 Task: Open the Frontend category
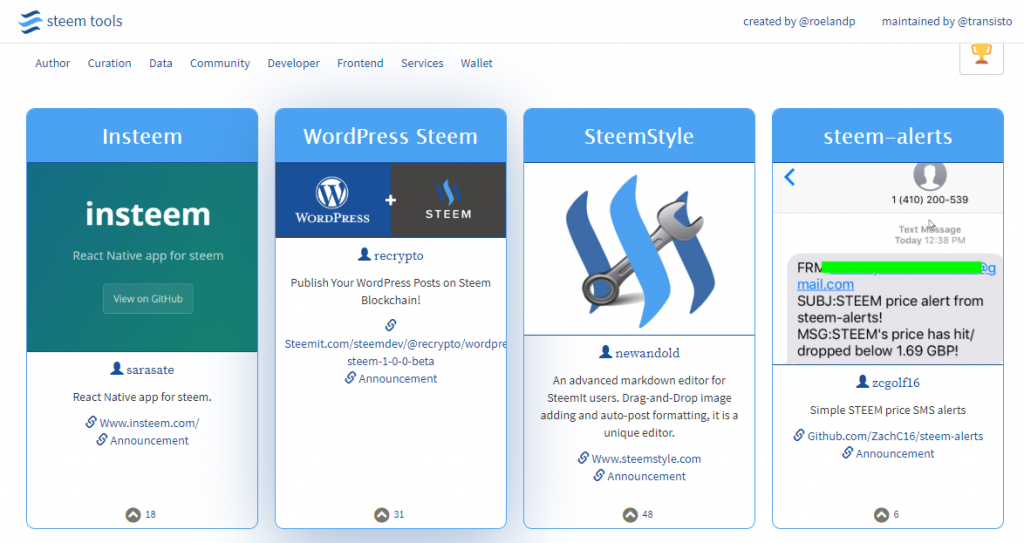(360, 63)
